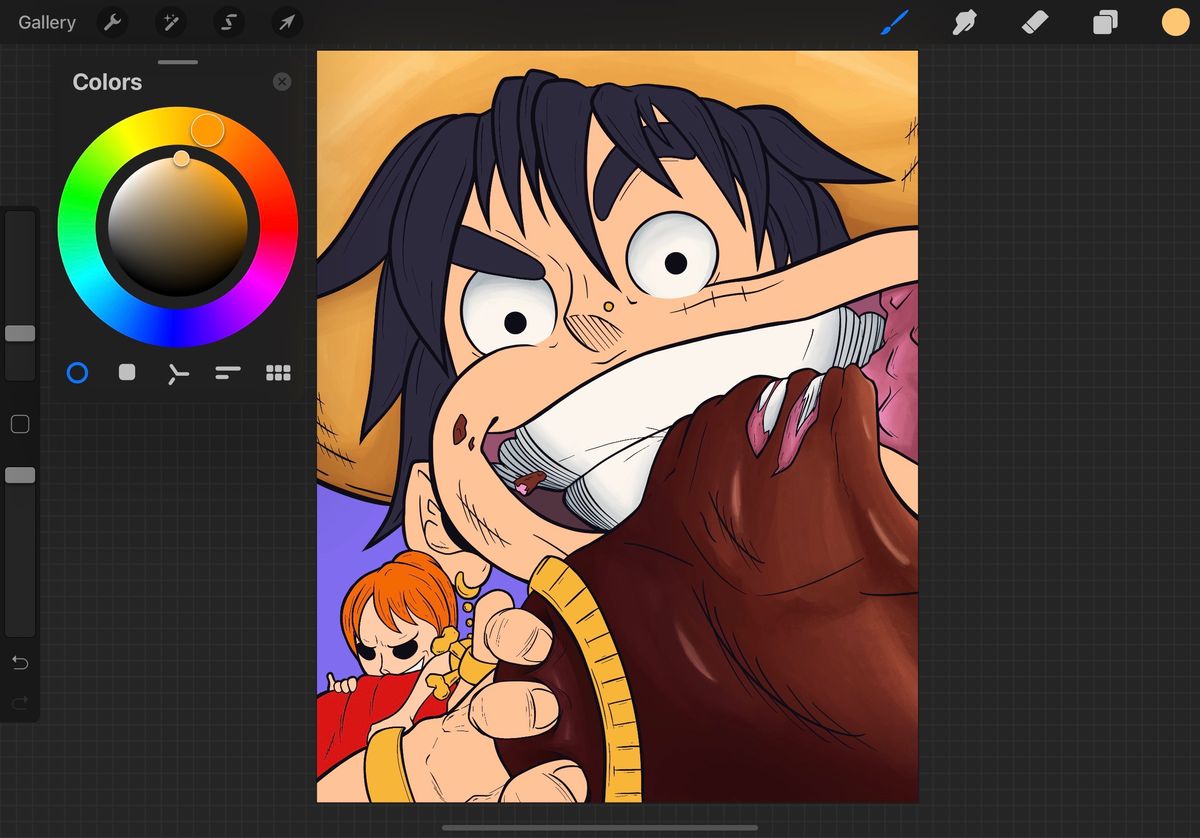Viewport: 1200px width, 838px height.
Task: Click the Colors panel drag handle bar
Action: (x=178, y=62)
